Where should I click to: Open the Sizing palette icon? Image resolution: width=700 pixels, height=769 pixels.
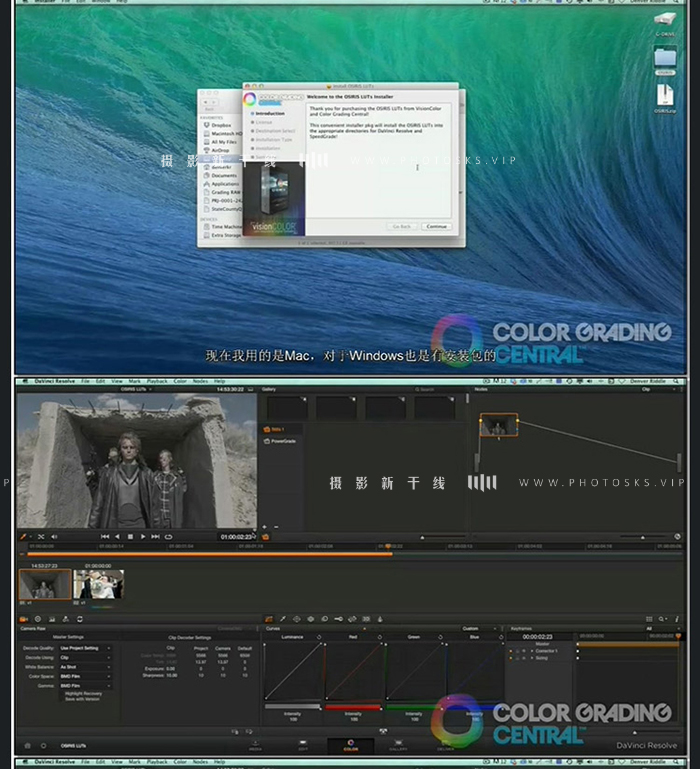[352, 619]
